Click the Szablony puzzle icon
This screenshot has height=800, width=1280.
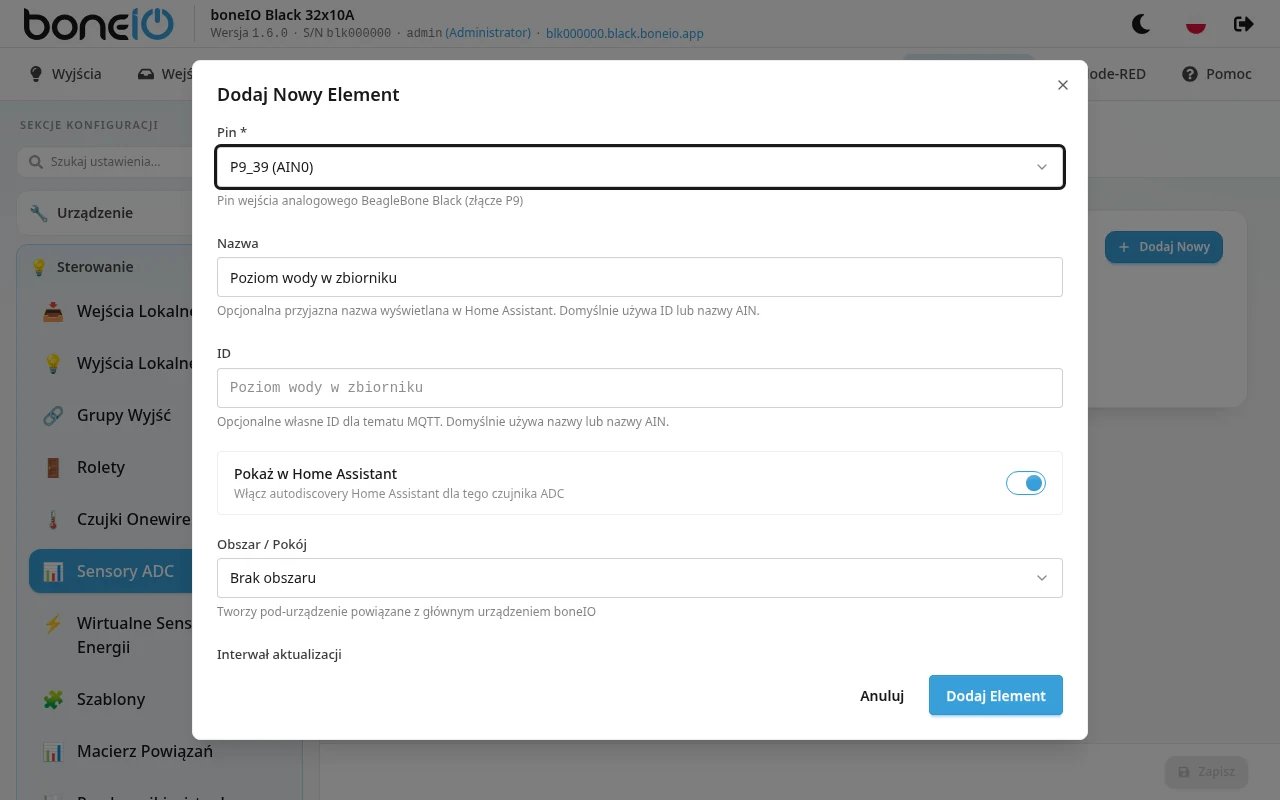point(53,699)
